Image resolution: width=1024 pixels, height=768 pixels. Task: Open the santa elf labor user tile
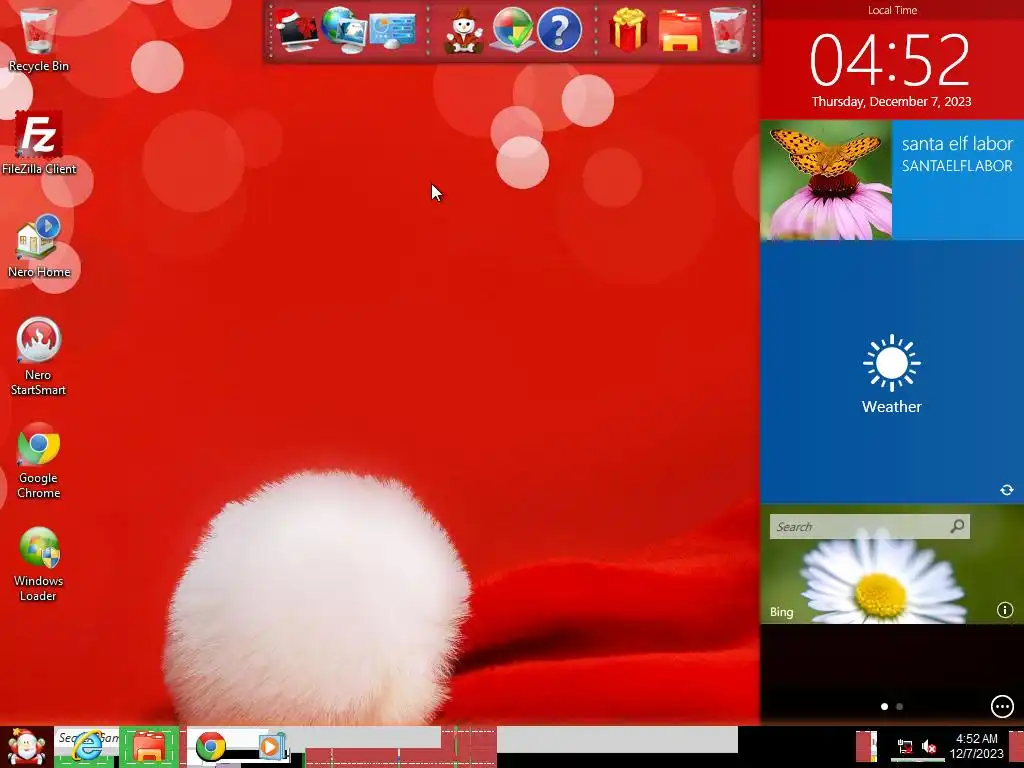pos(957,180)
